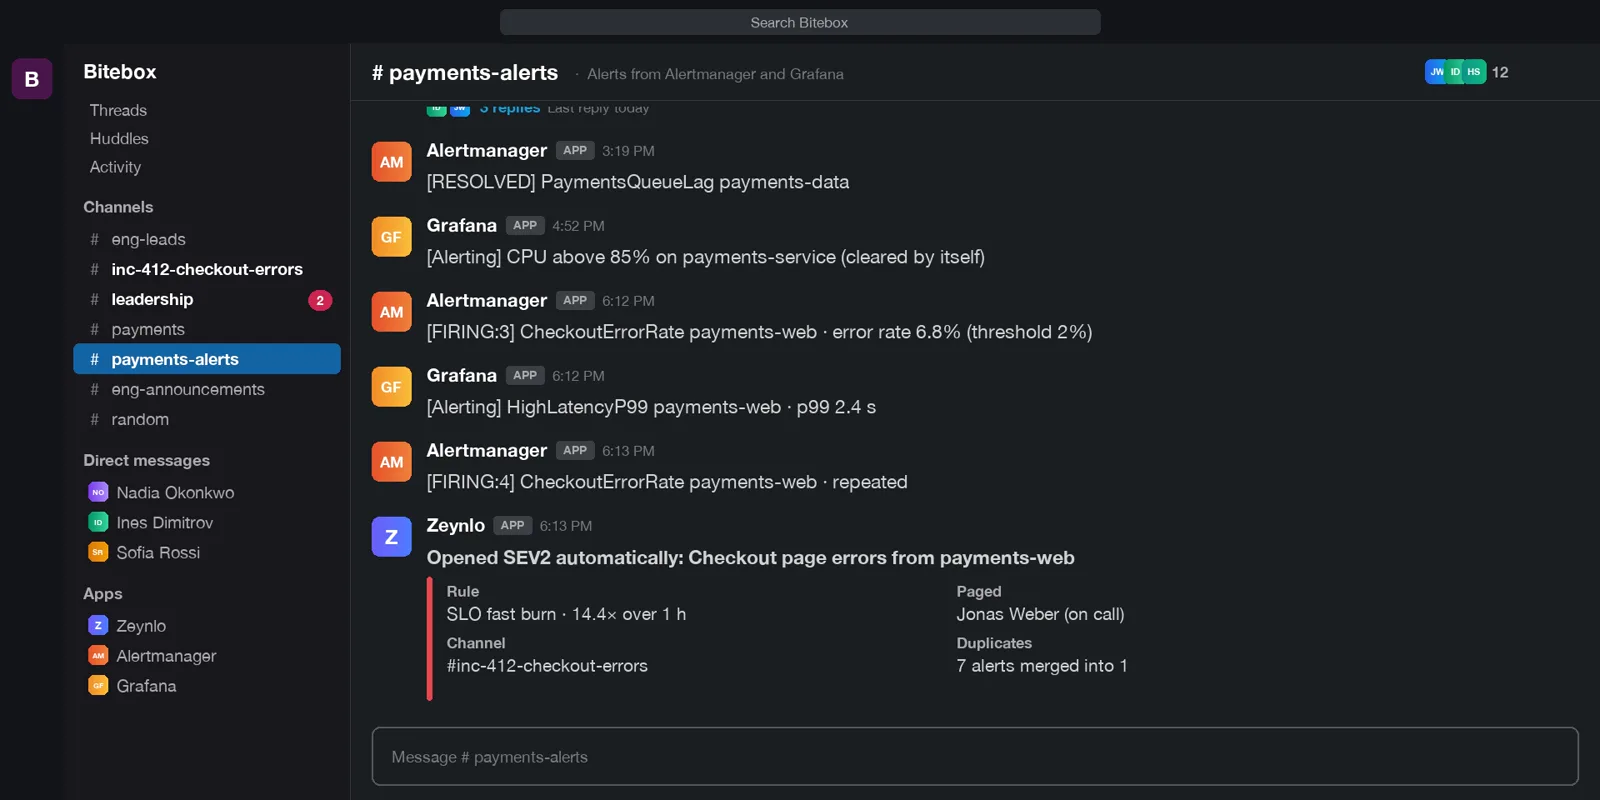Click the Channels section header
1600x800 pixels.
118,207
